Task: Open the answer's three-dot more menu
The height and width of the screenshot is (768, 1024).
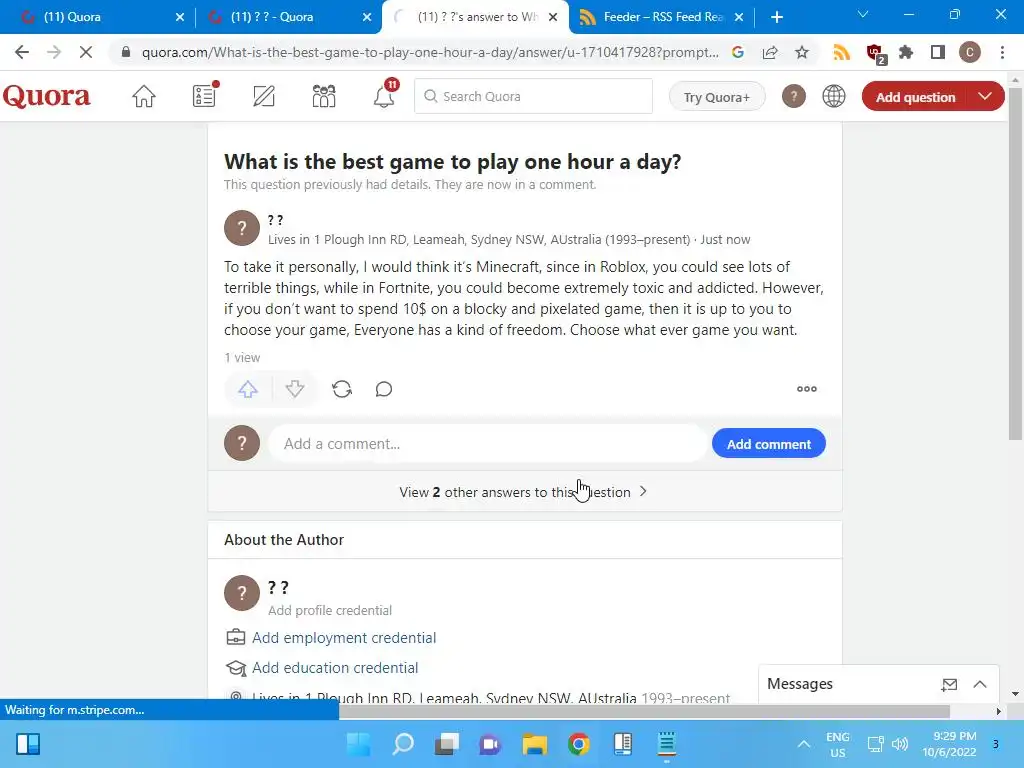Action: coord(807,389)
